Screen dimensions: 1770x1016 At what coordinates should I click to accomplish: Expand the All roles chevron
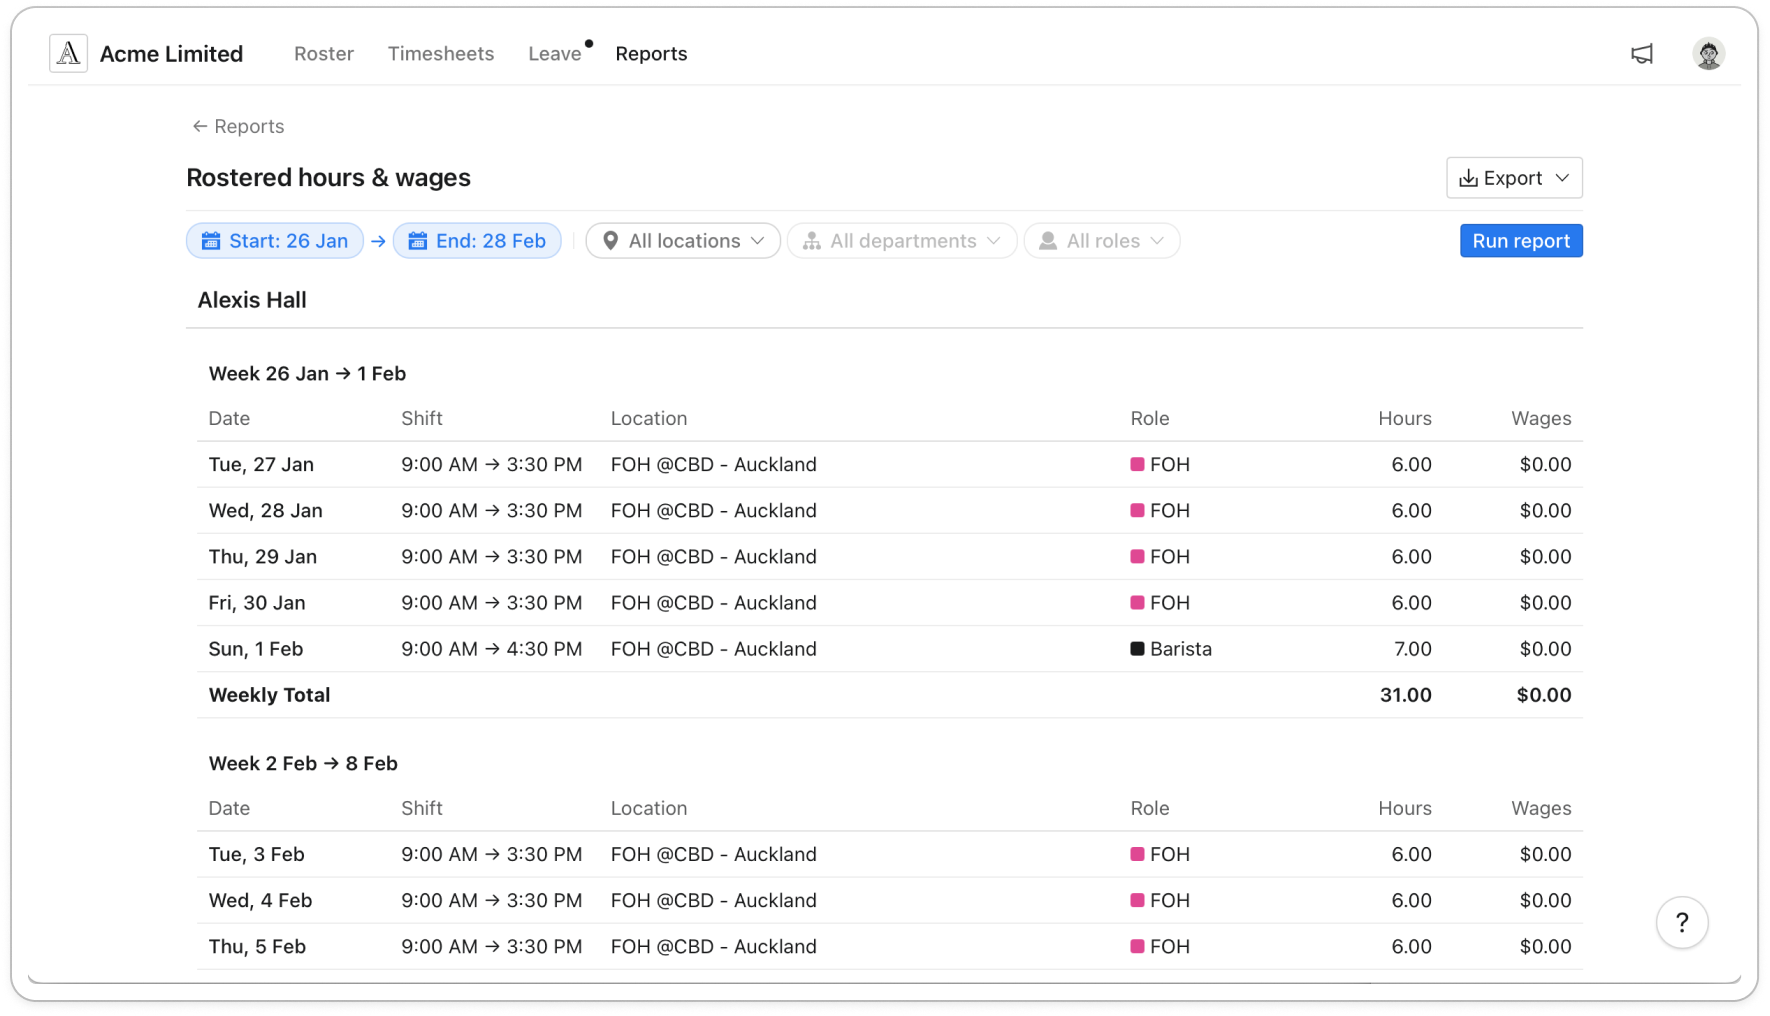coord(1157,241)
